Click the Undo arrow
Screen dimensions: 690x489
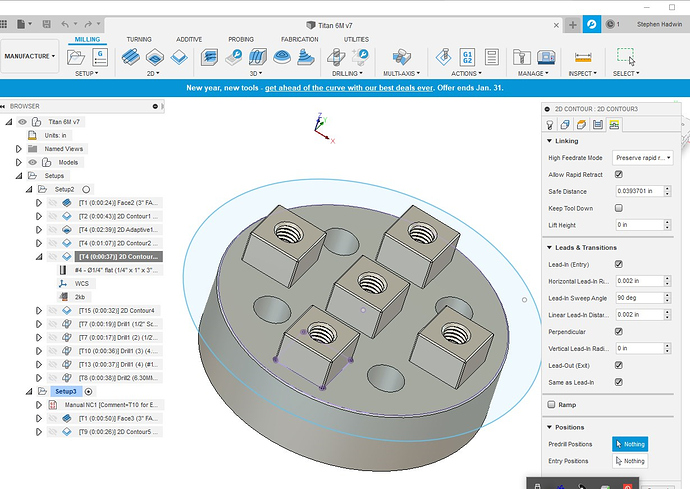pos(65,24)
